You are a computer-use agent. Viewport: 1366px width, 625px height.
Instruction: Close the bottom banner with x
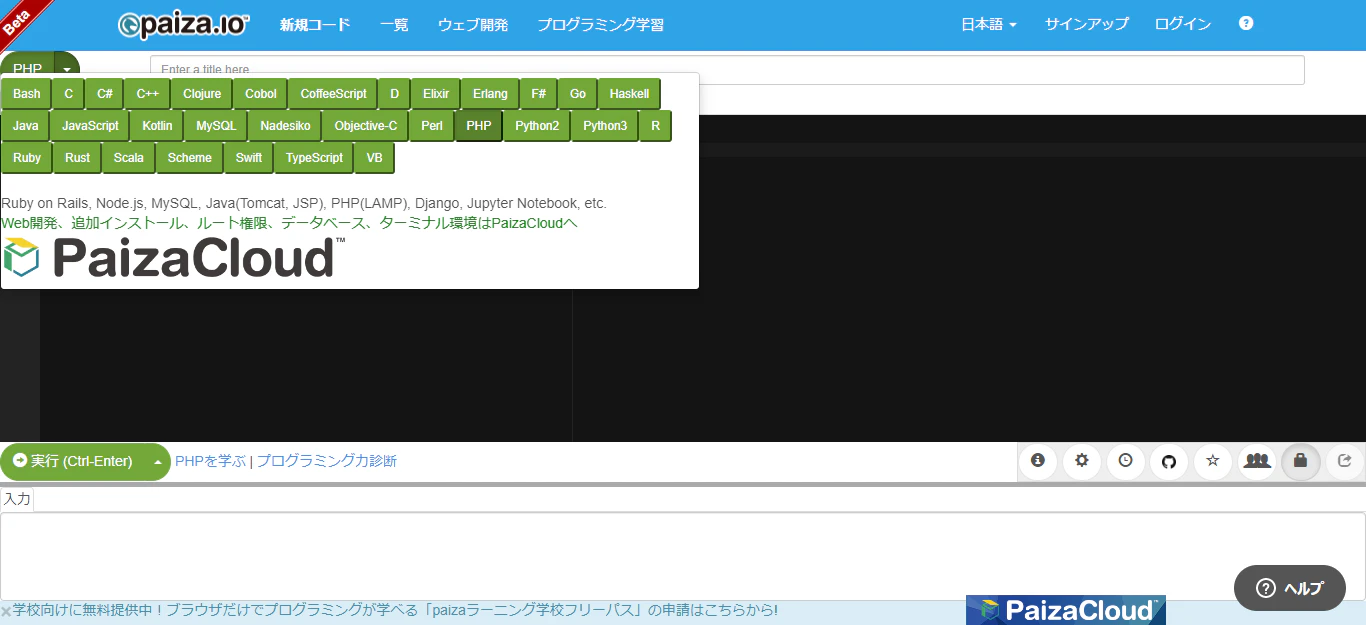(x=6, y=611)
